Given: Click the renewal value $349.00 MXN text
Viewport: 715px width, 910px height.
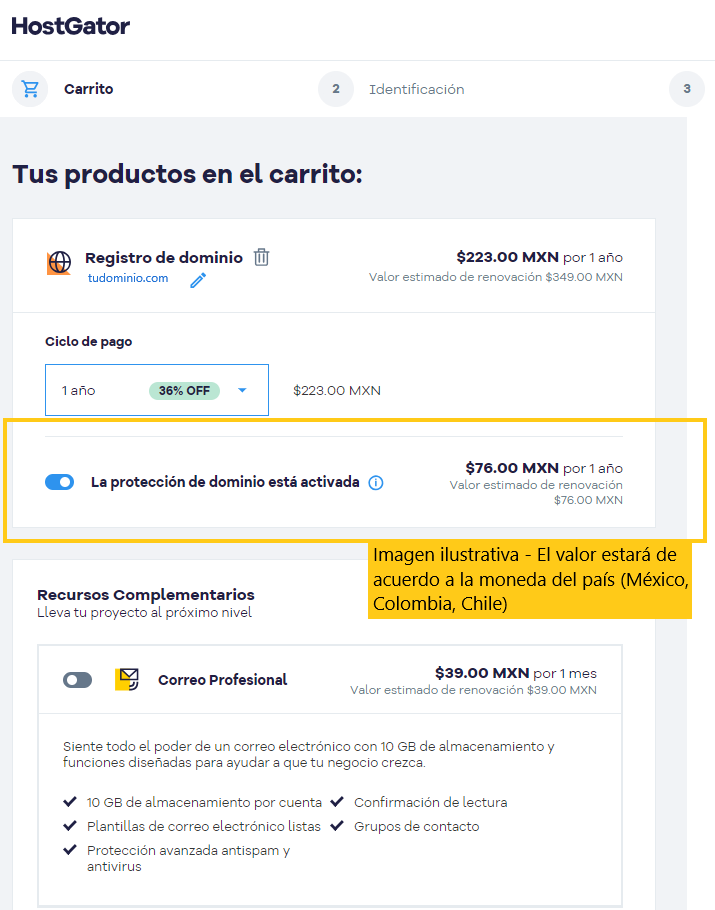Looking at the screenshot, I should pyautogui.click(x=496, y=277).
